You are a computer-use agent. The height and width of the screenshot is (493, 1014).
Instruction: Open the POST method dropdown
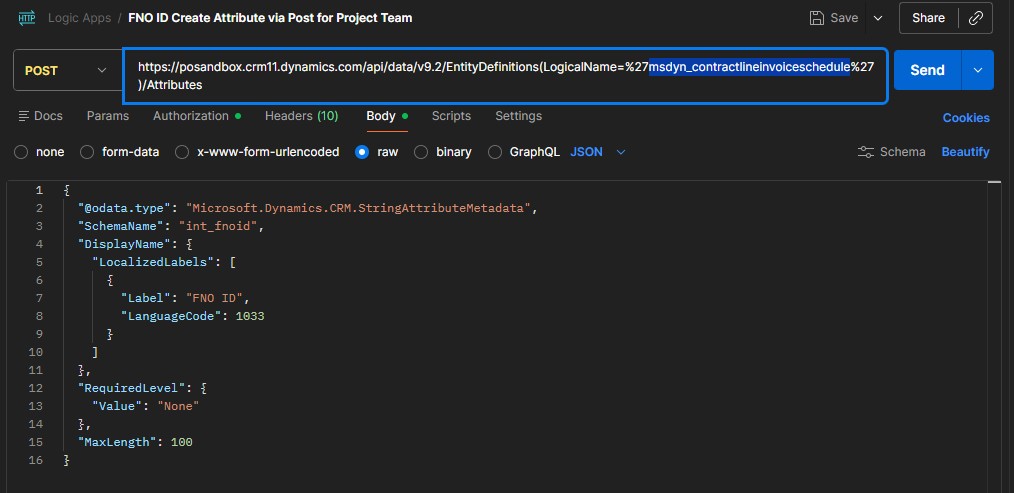(x=65, y=71)
